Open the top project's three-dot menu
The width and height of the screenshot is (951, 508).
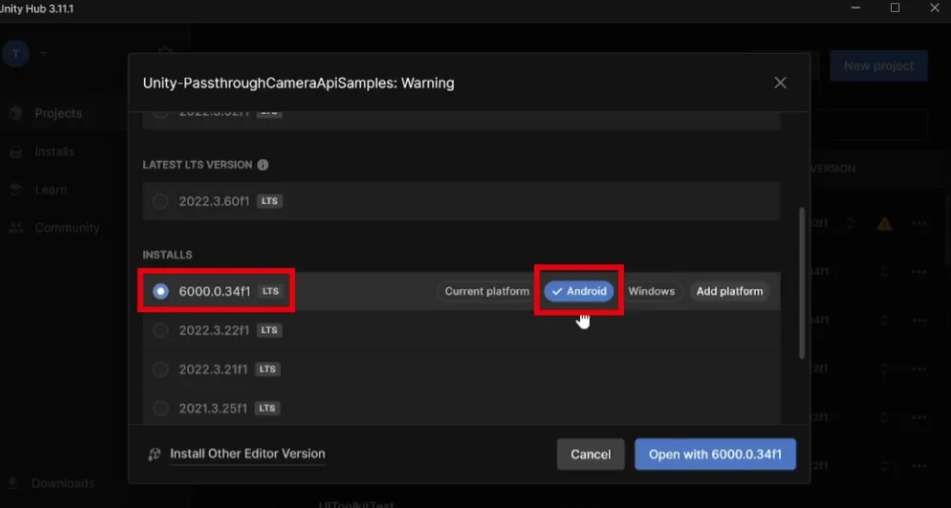pyautogui.click(x=919, y=224)
